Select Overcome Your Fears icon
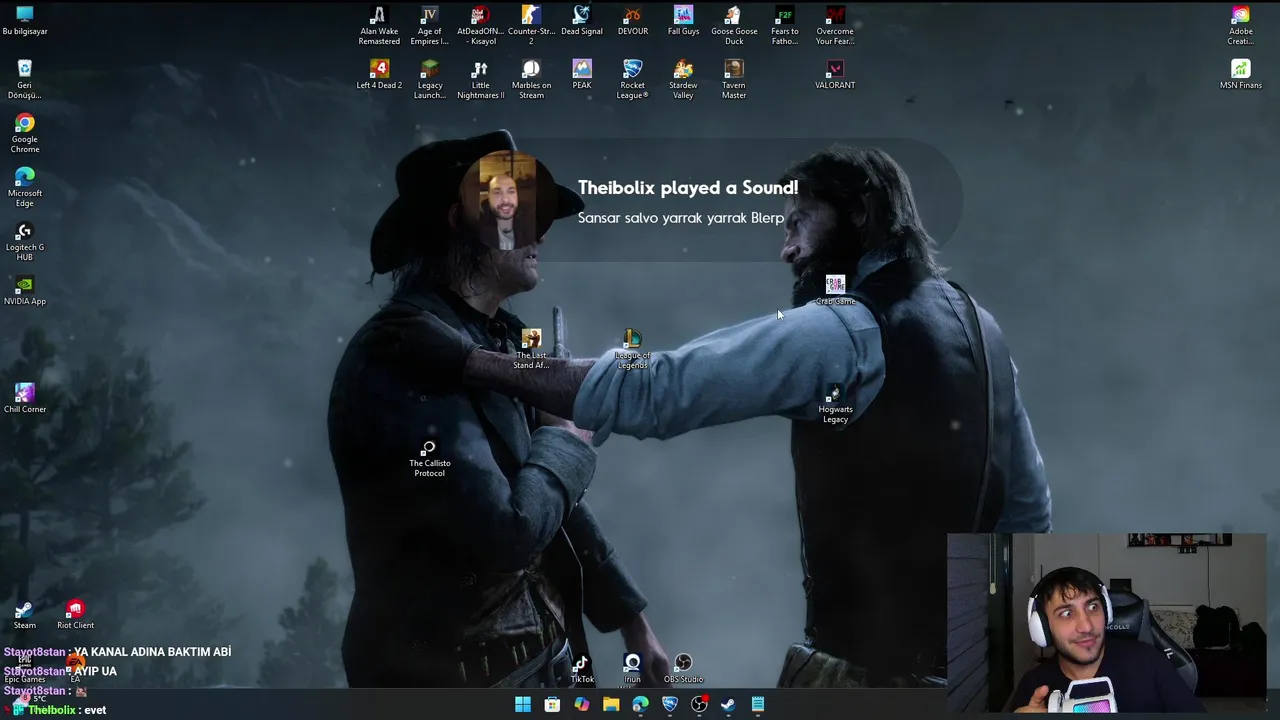1280x720 pixels. point(835,26)
